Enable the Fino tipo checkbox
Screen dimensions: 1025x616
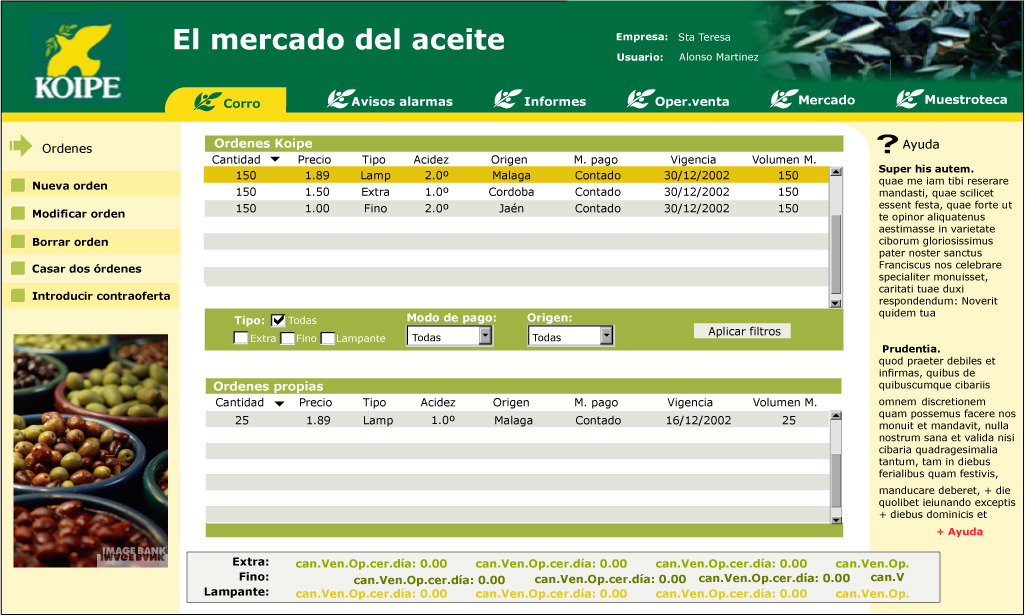287,337
